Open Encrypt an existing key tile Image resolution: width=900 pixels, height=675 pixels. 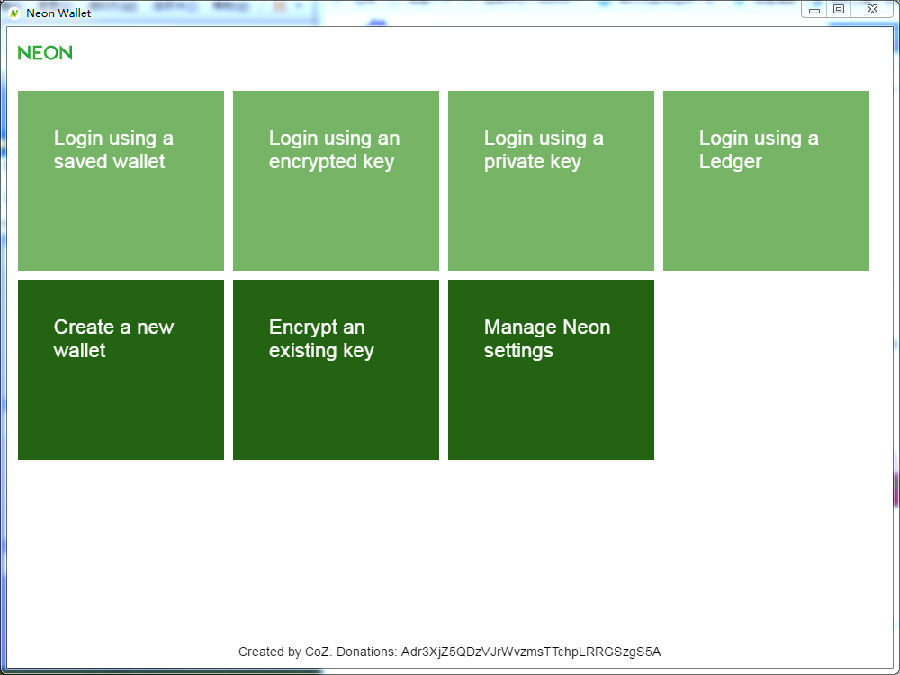[x=336, y=370]
